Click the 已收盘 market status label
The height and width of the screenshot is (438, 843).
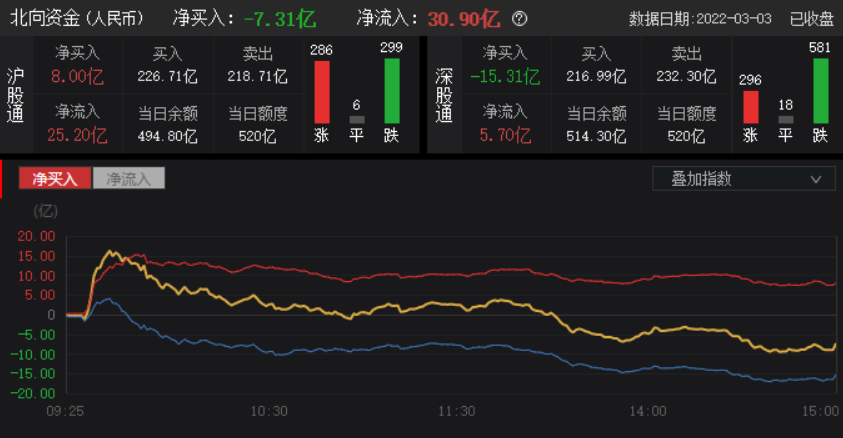[x=811, y=19]
